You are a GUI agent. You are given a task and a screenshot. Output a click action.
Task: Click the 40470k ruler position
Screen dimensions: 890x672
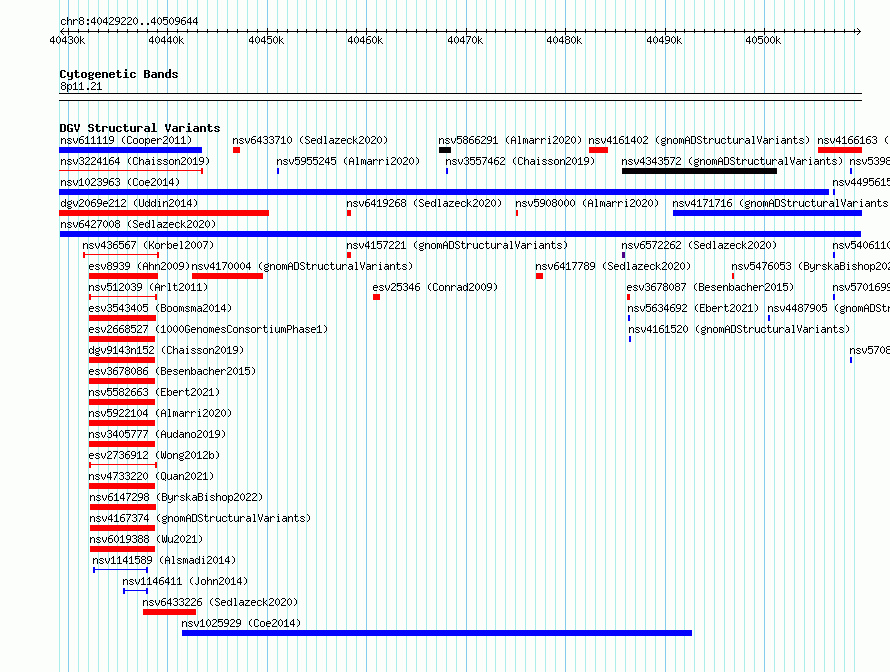click(x=465, y=40)
